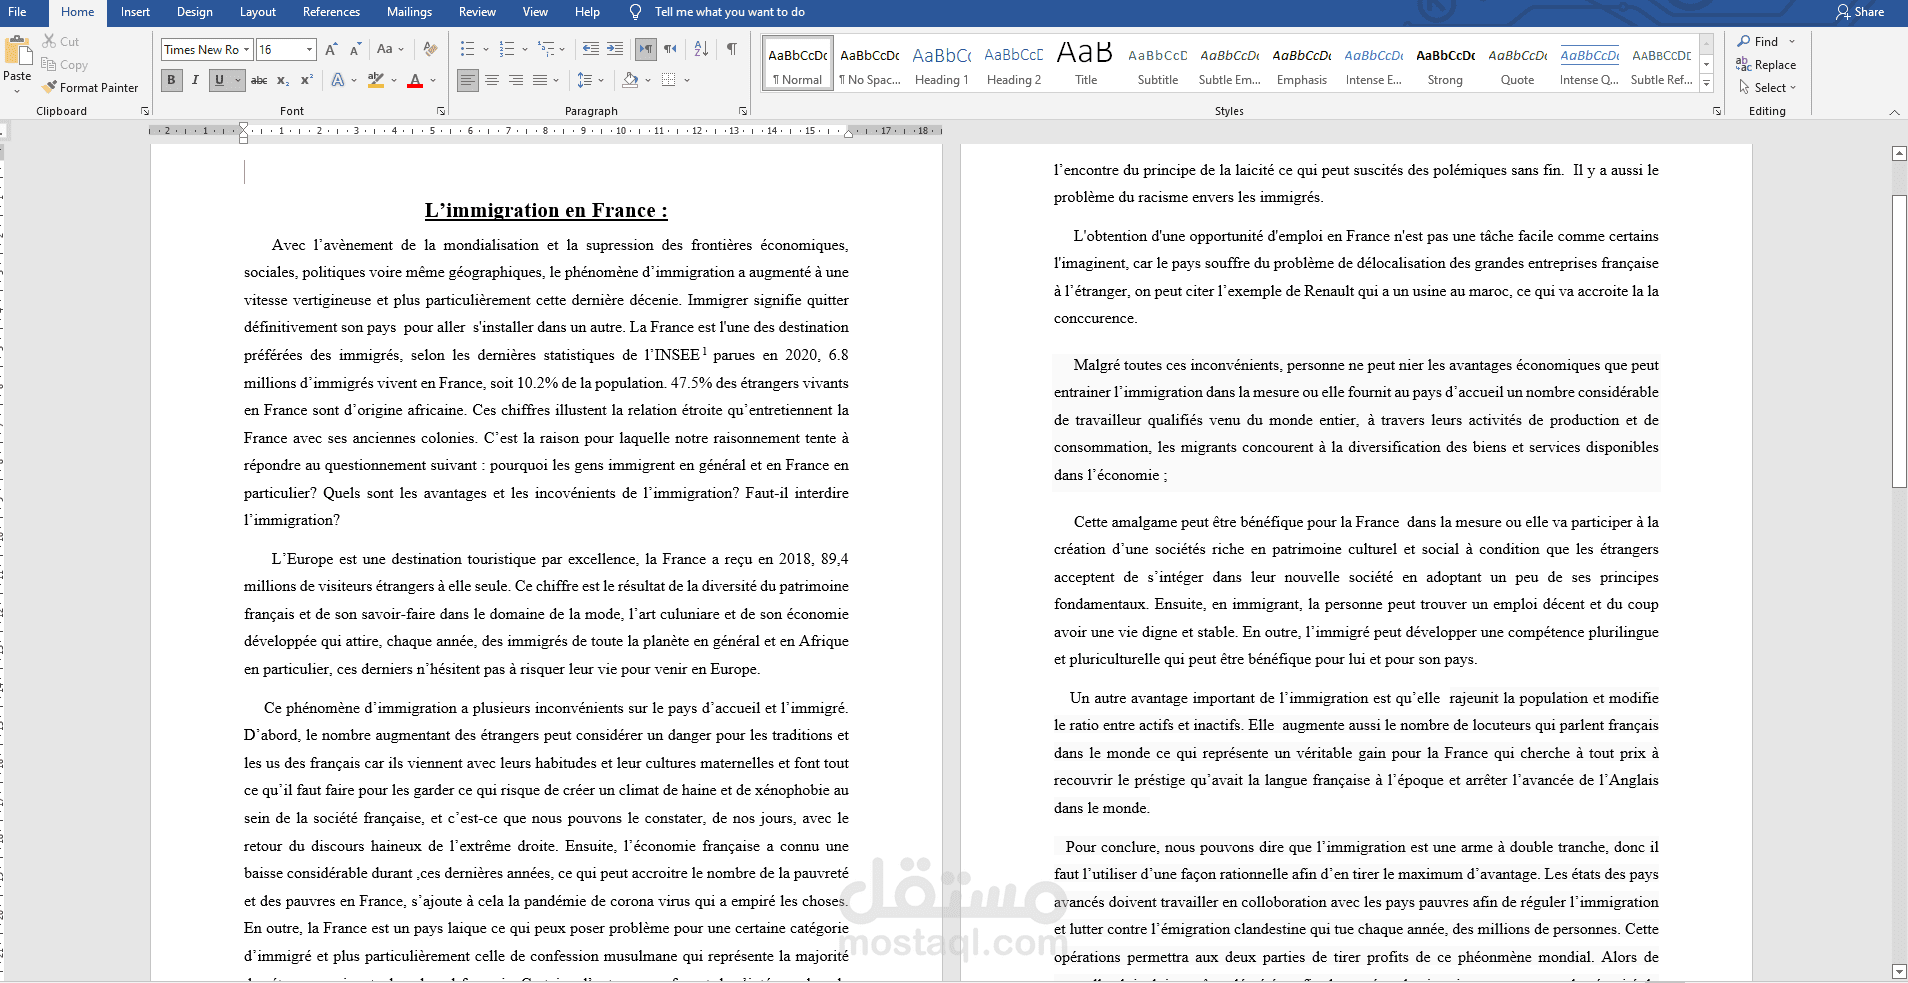
Task: Toggle Align Left for paragraph
Action: 468,80
